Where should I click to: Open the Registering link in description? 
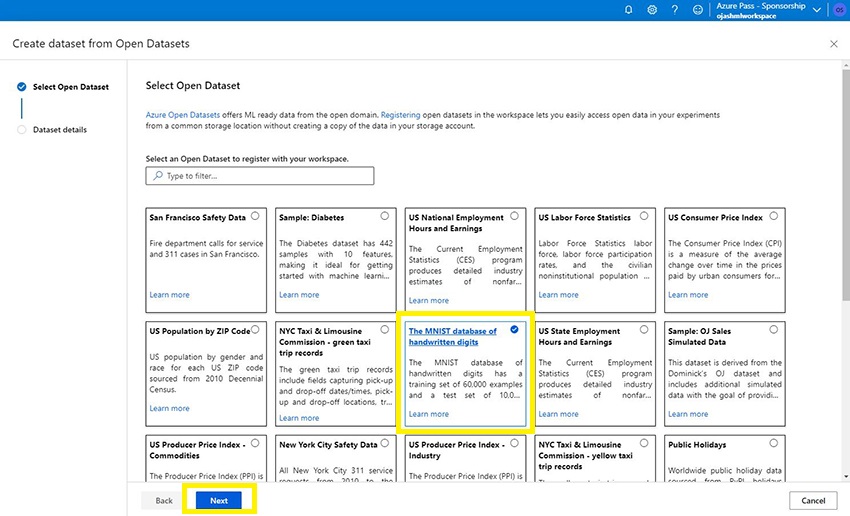(400, 115)
